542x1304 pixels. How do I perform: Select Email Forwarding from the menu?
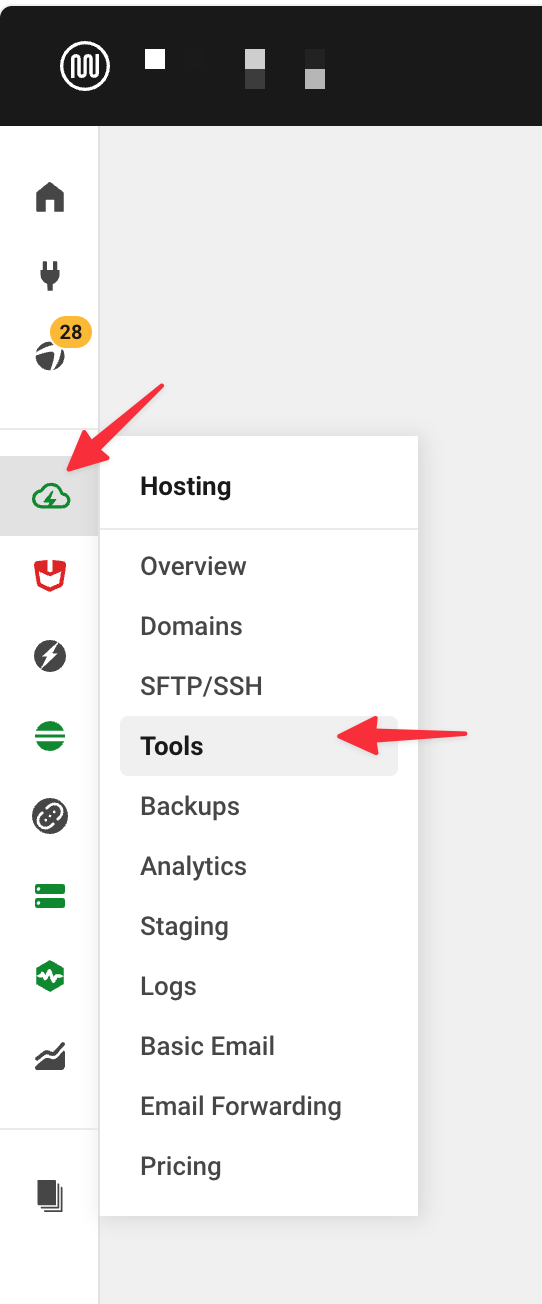241,1106
